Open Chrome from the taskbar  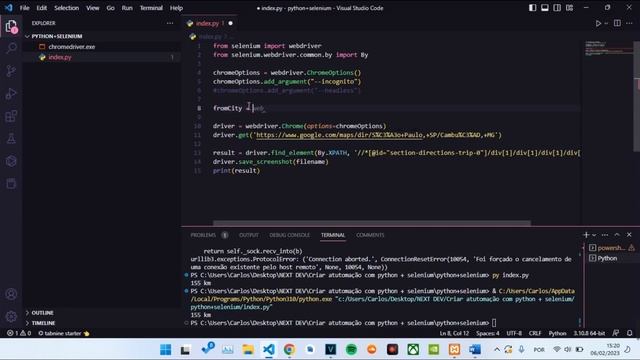pos(289,349)
